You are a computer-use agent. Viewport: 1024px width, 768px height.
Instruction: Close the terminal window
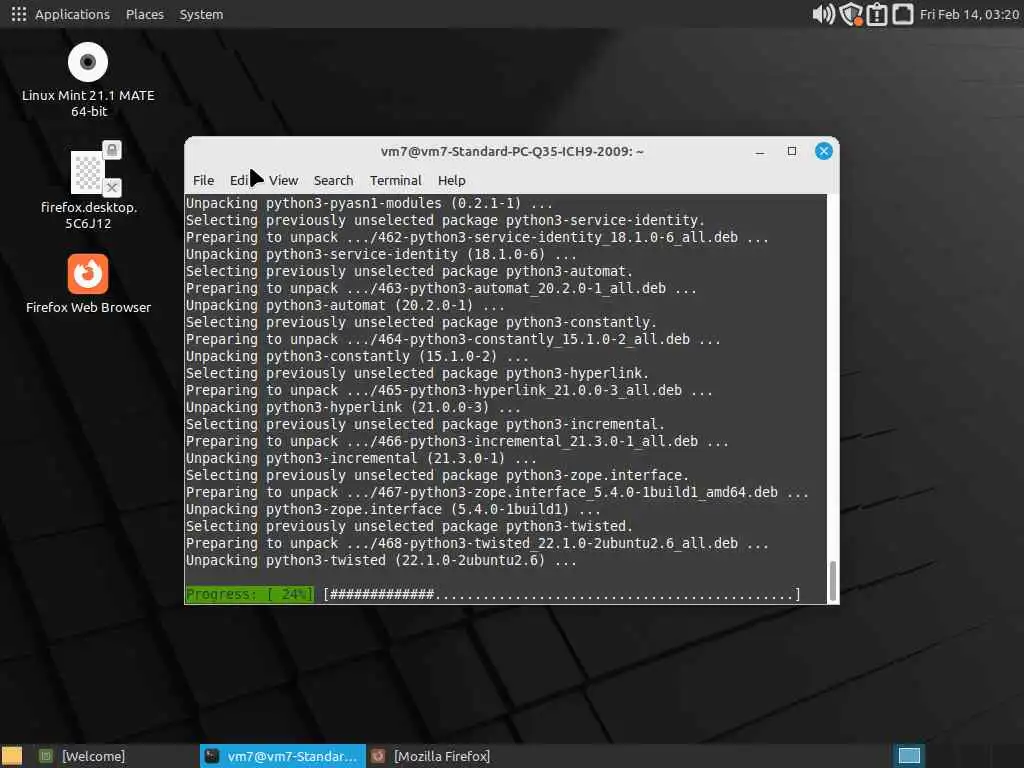(x=824, y=152)
